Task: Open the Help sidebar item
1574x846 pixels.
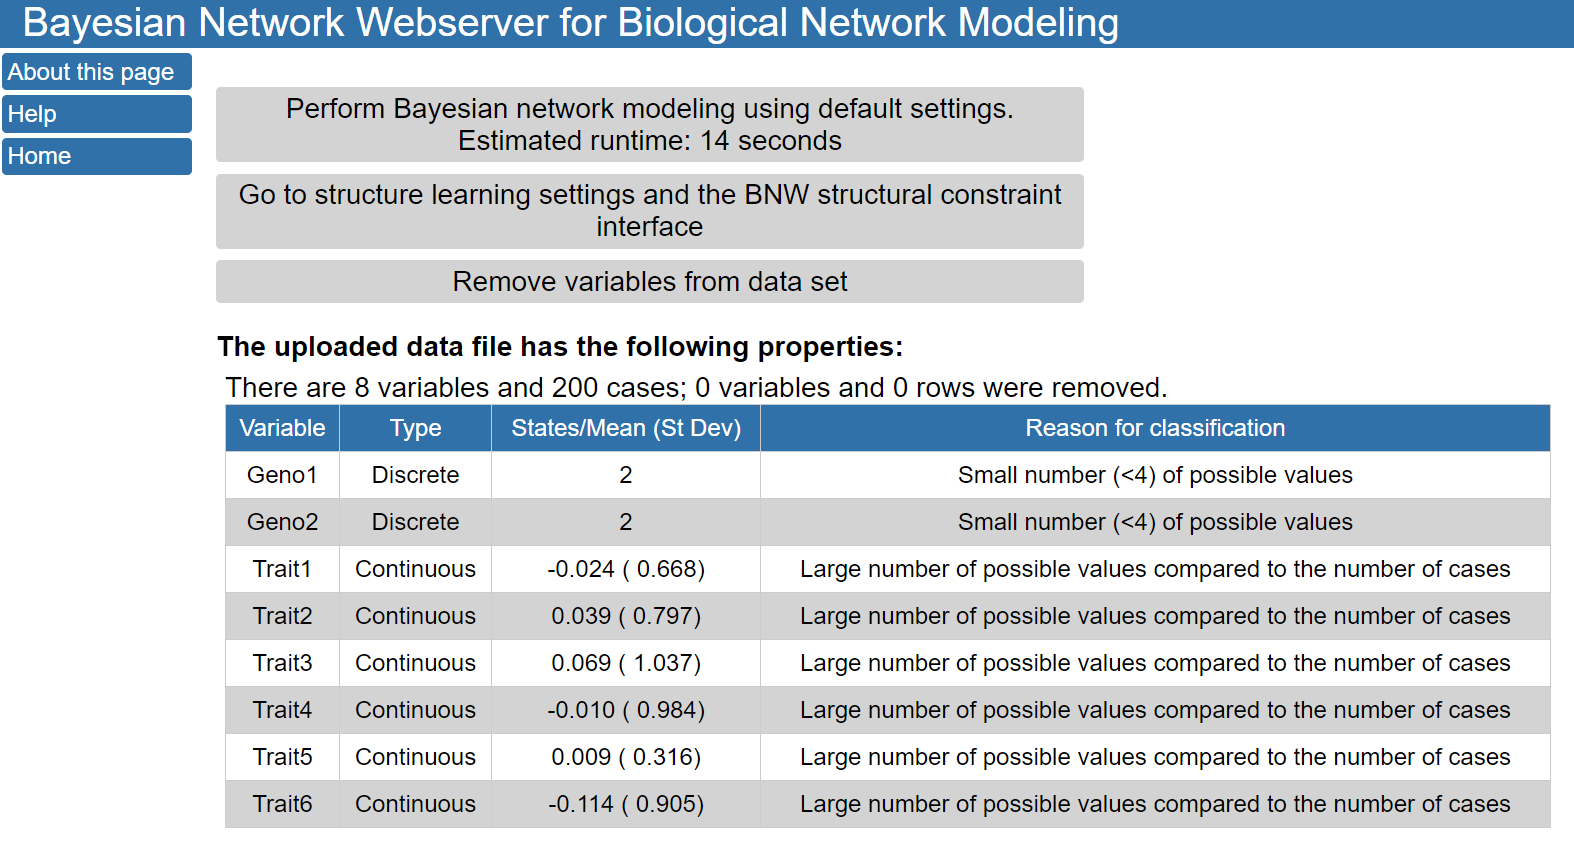Action: pyautogui.click(x=96, y=114)
